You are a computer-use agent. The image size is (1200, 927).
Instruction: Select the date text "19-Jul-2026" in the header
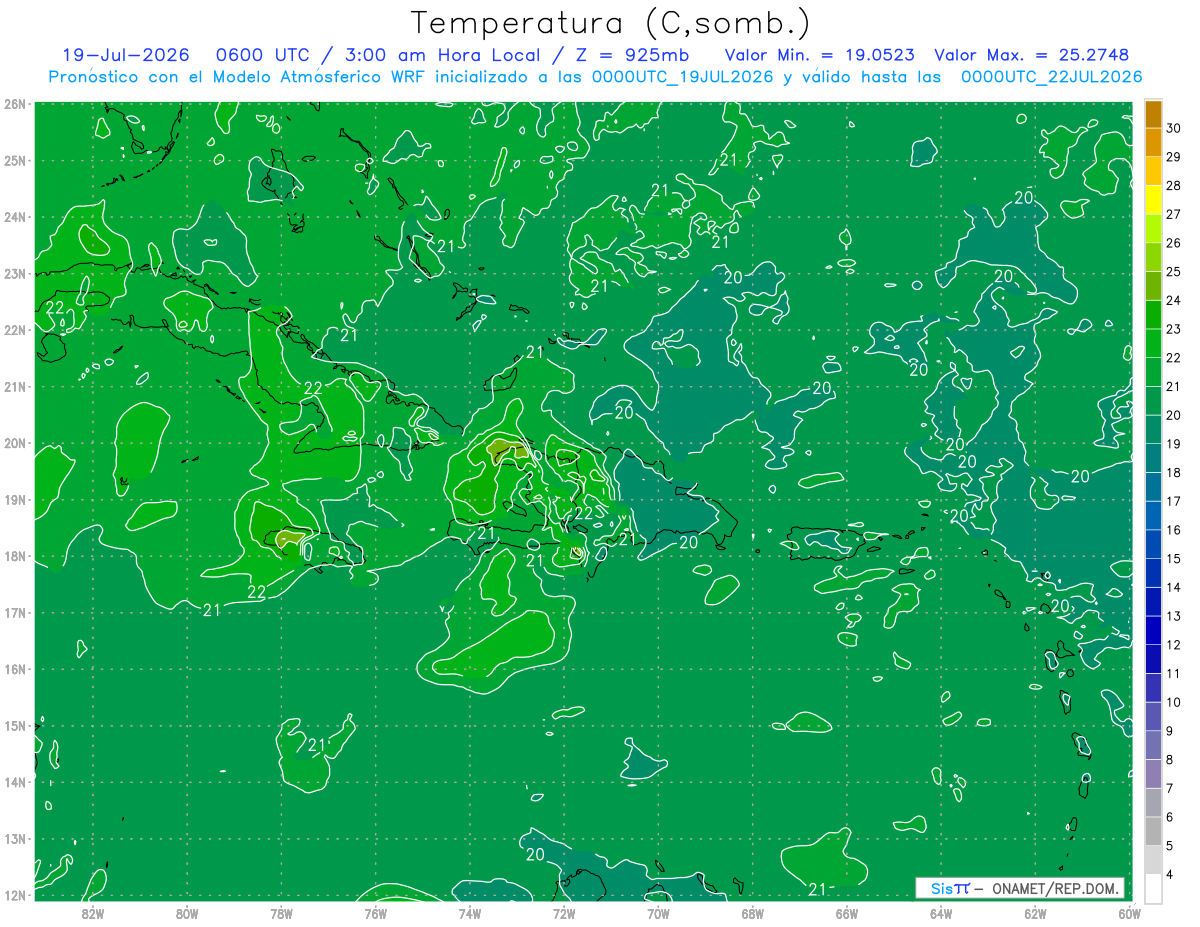[x=128, y=55]
